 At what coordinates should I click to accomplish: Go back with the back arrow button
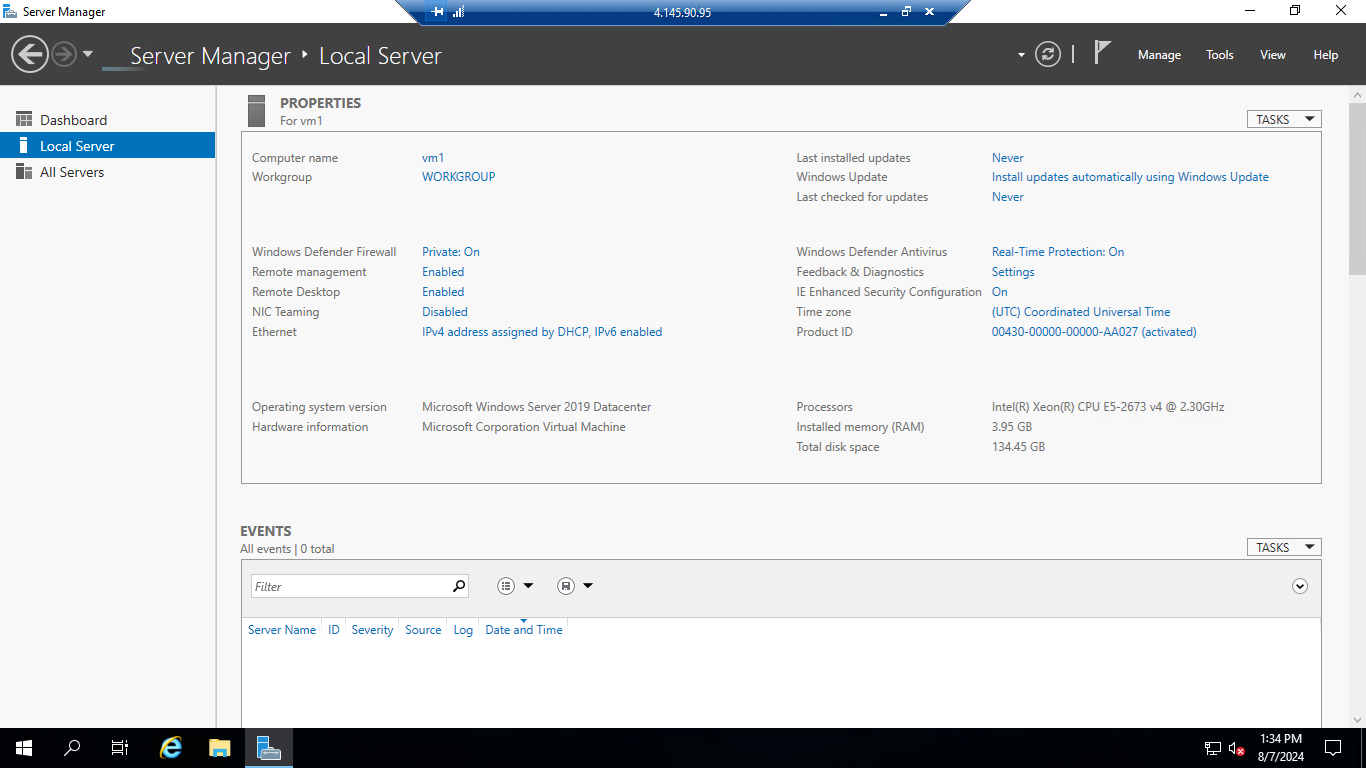30,54
